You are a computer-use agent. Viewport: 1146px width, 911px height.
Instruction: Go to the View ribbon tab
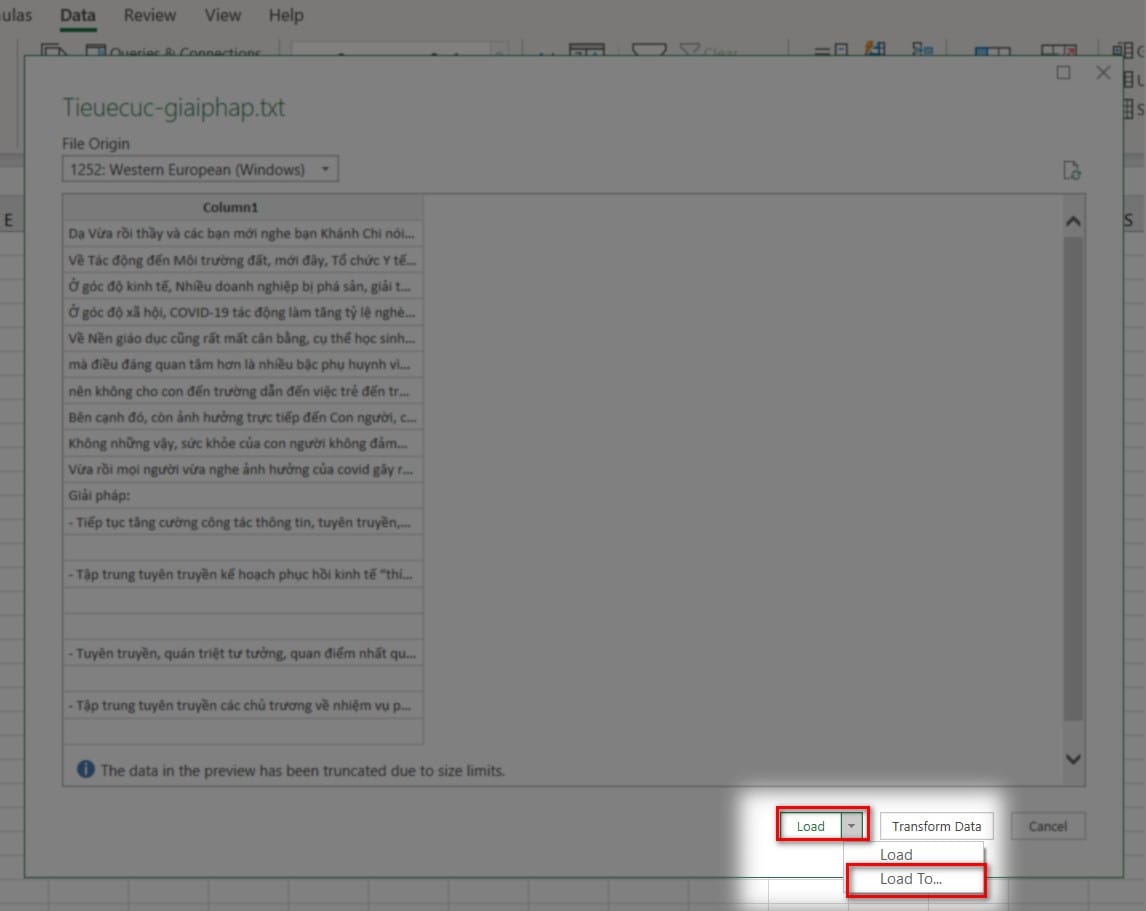point(222,15)
